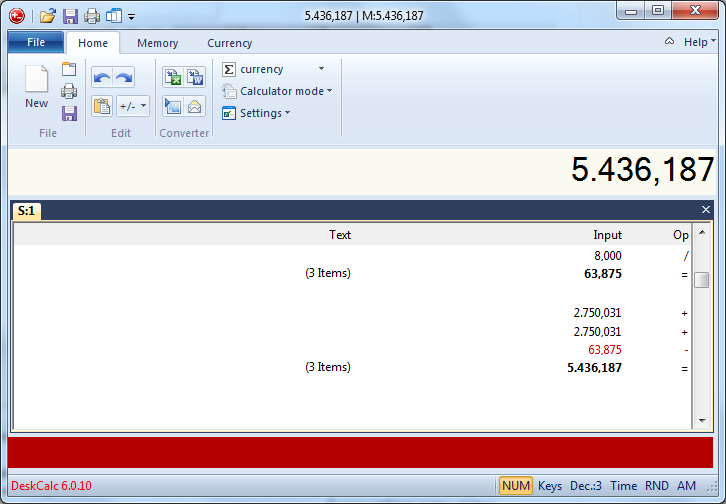Image resolution: width=726 pixels, height=504 pixels.
Task: Collapse the ribbon with the caret icon
Action: point(669,41)
